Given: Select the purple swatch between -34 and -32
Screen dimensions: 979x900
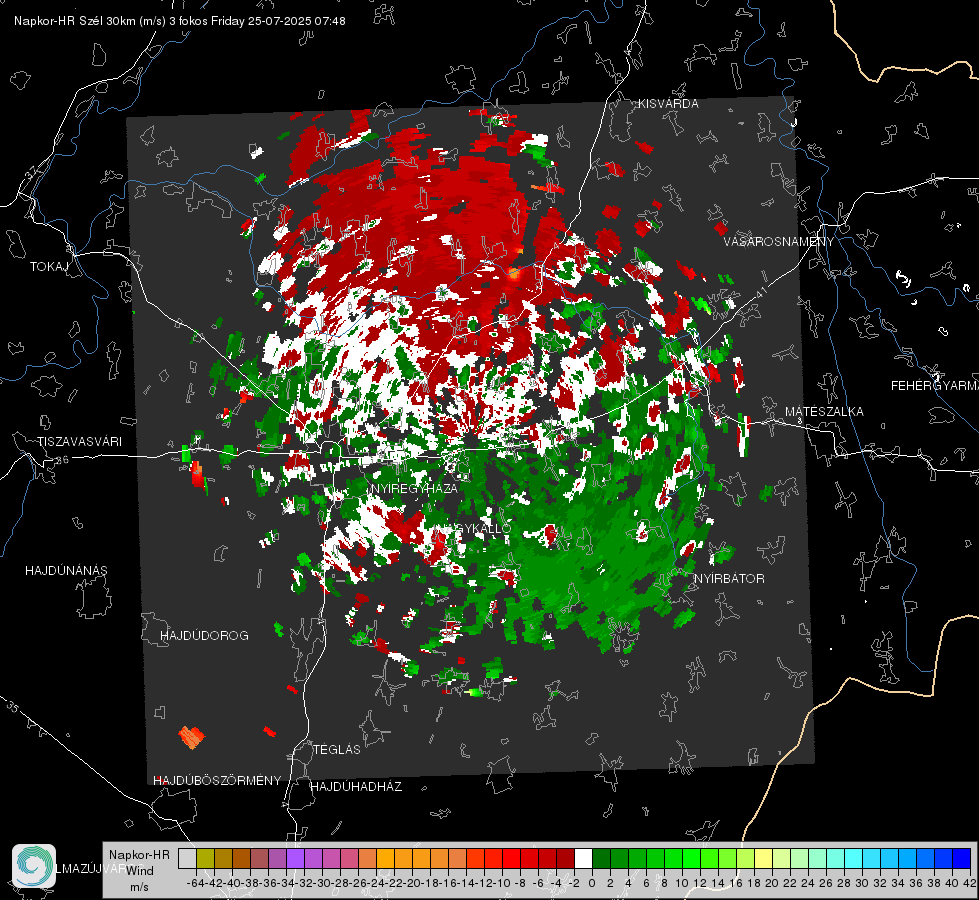Looking at the screenshot, I should coord(295,858).
